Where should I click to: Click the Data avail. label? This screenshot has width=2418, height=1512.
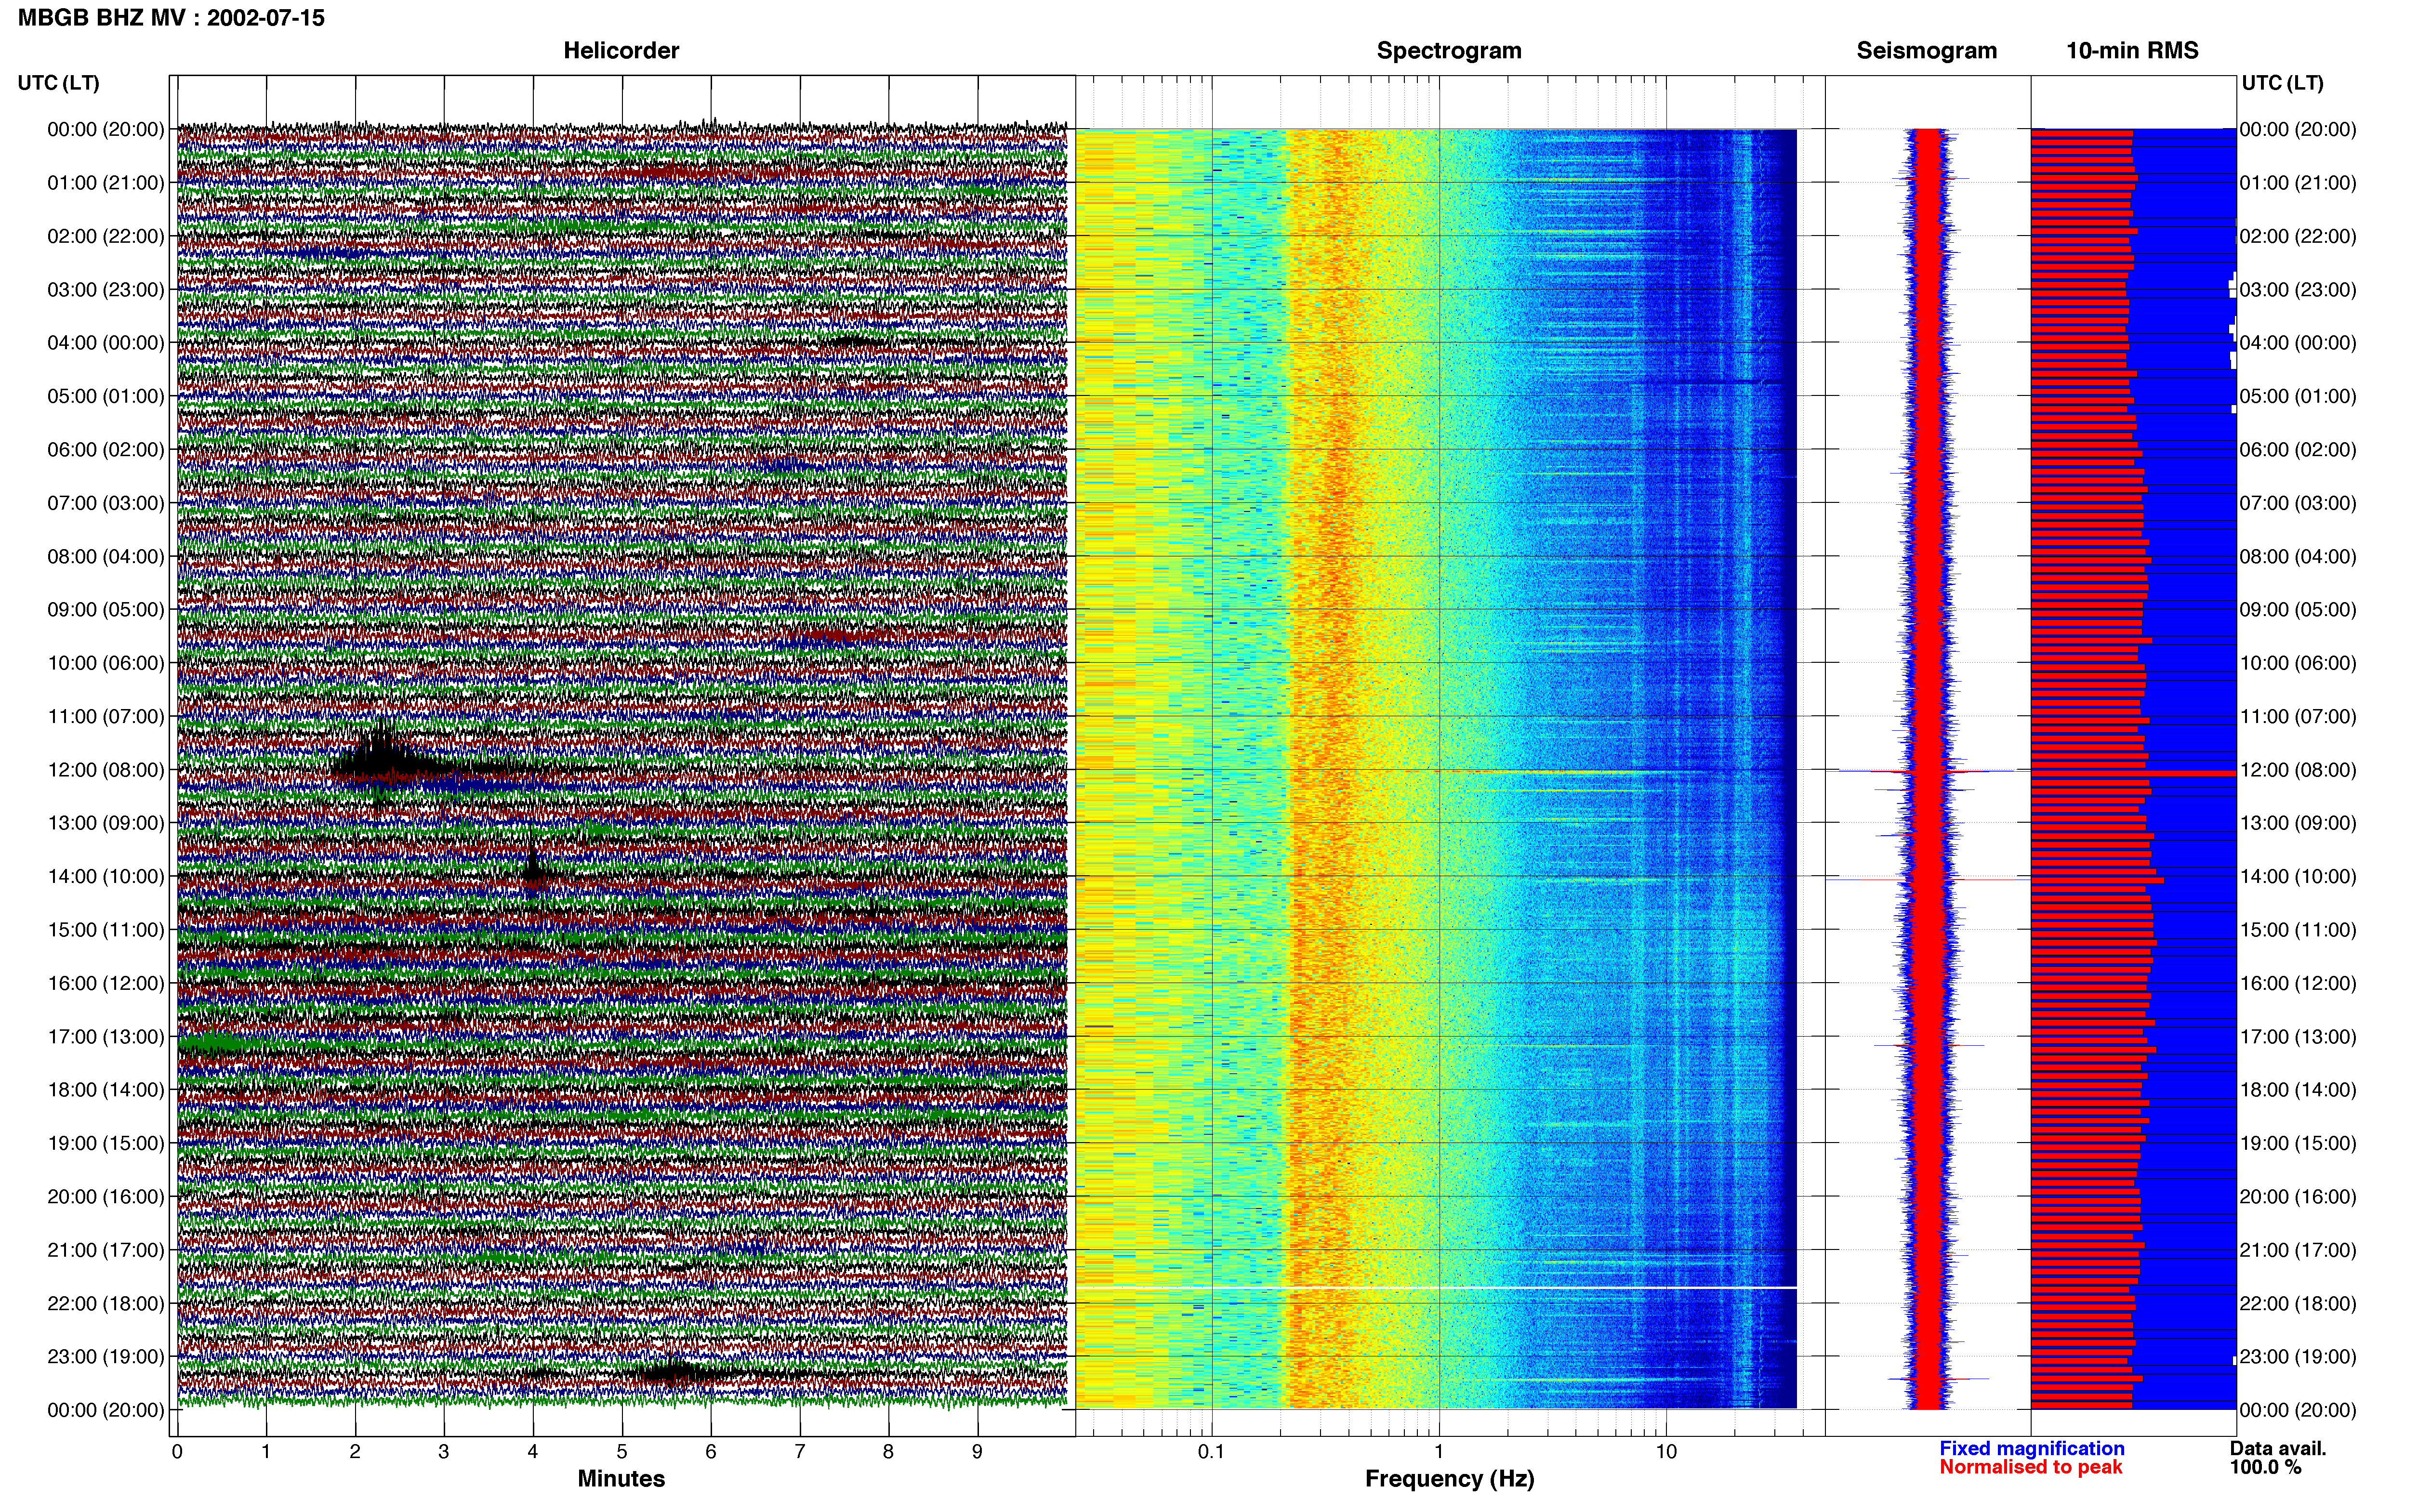point(2278,1448)
